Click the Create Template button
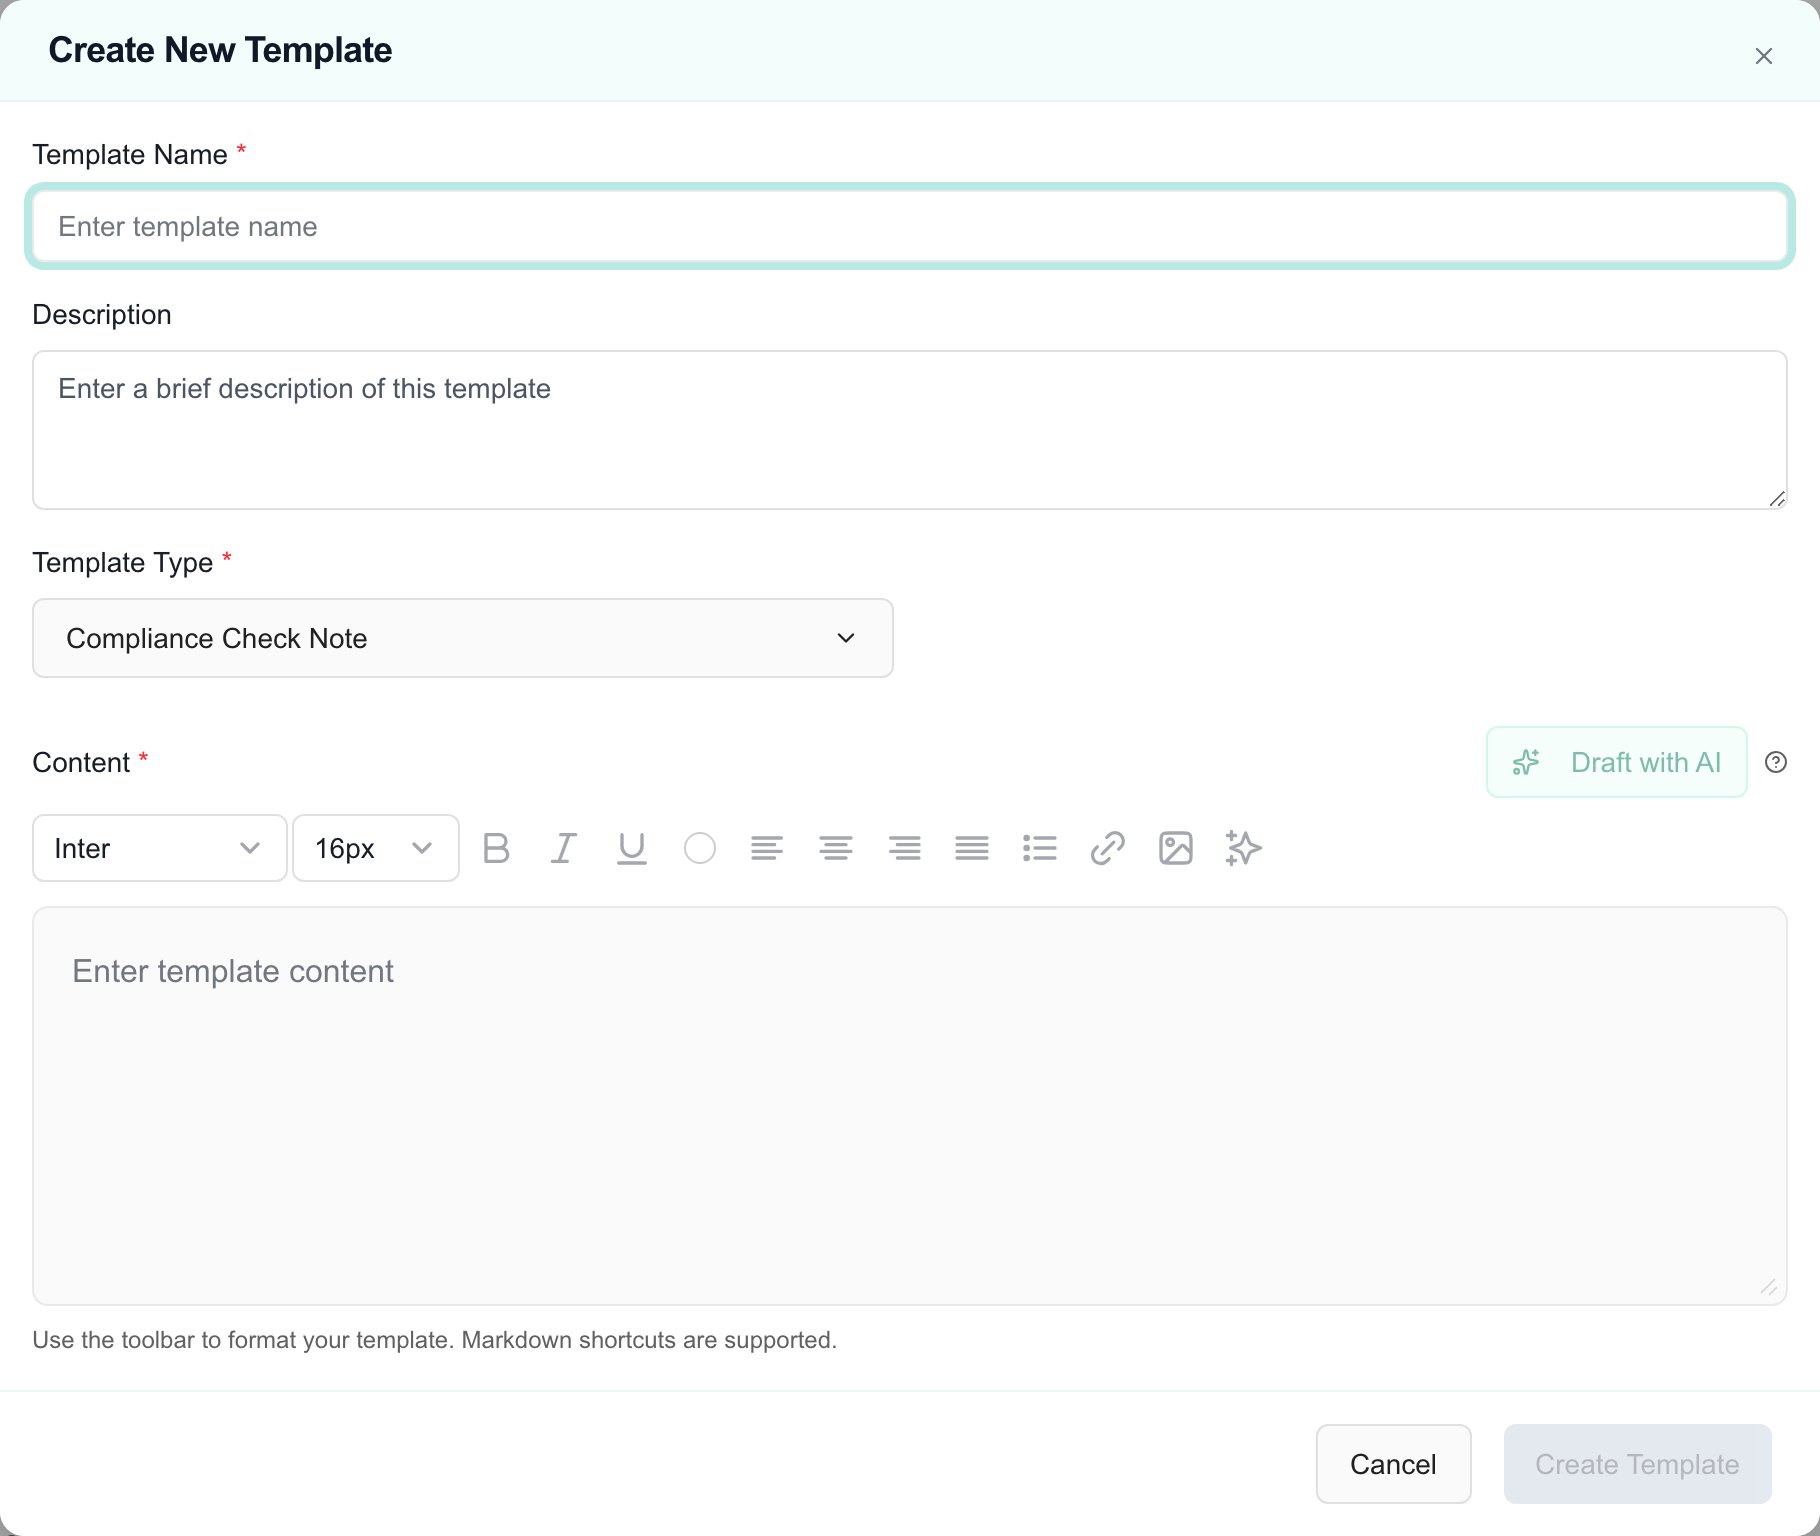 [1638, 1464]
